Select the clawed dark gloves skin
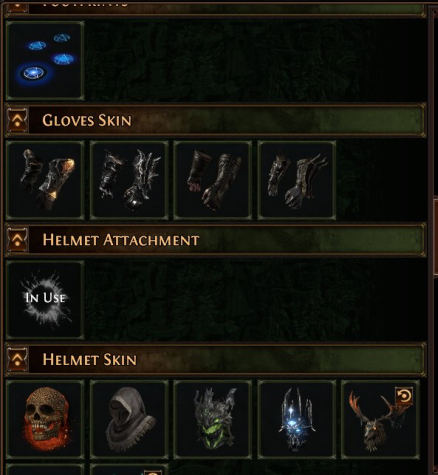 click(x=297, y=180)
